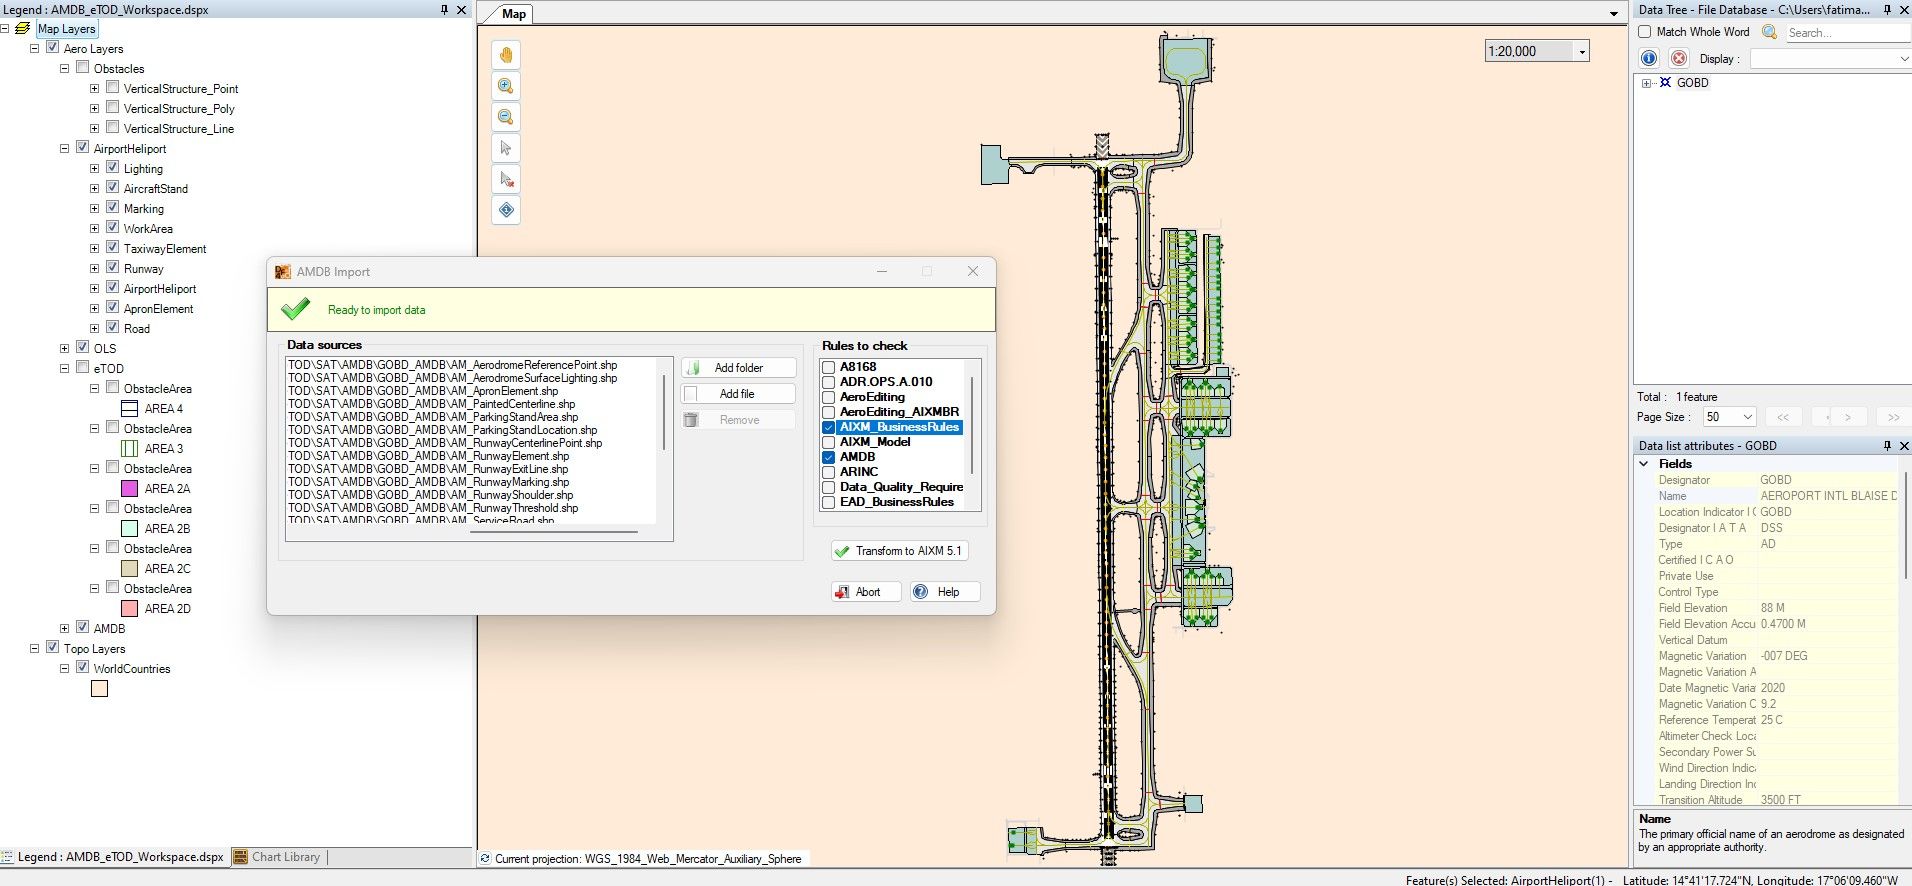Select the Map Layers tree root
This screenshot has width=1912, height=886.
coord(66,29)
